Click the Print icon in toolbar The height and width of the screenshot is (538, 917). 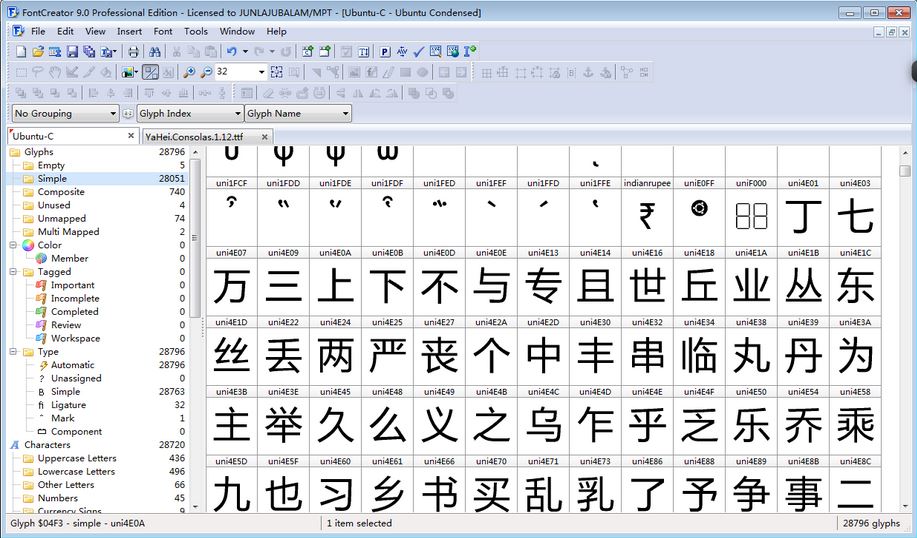point(133,51)
